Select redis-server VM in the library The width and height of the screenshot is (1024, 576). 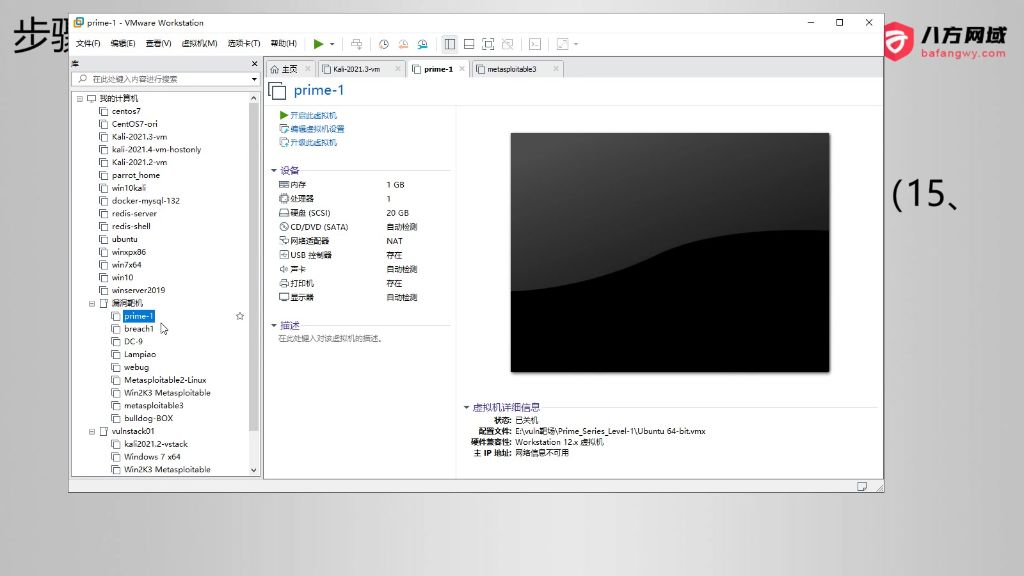click(134, 214)
